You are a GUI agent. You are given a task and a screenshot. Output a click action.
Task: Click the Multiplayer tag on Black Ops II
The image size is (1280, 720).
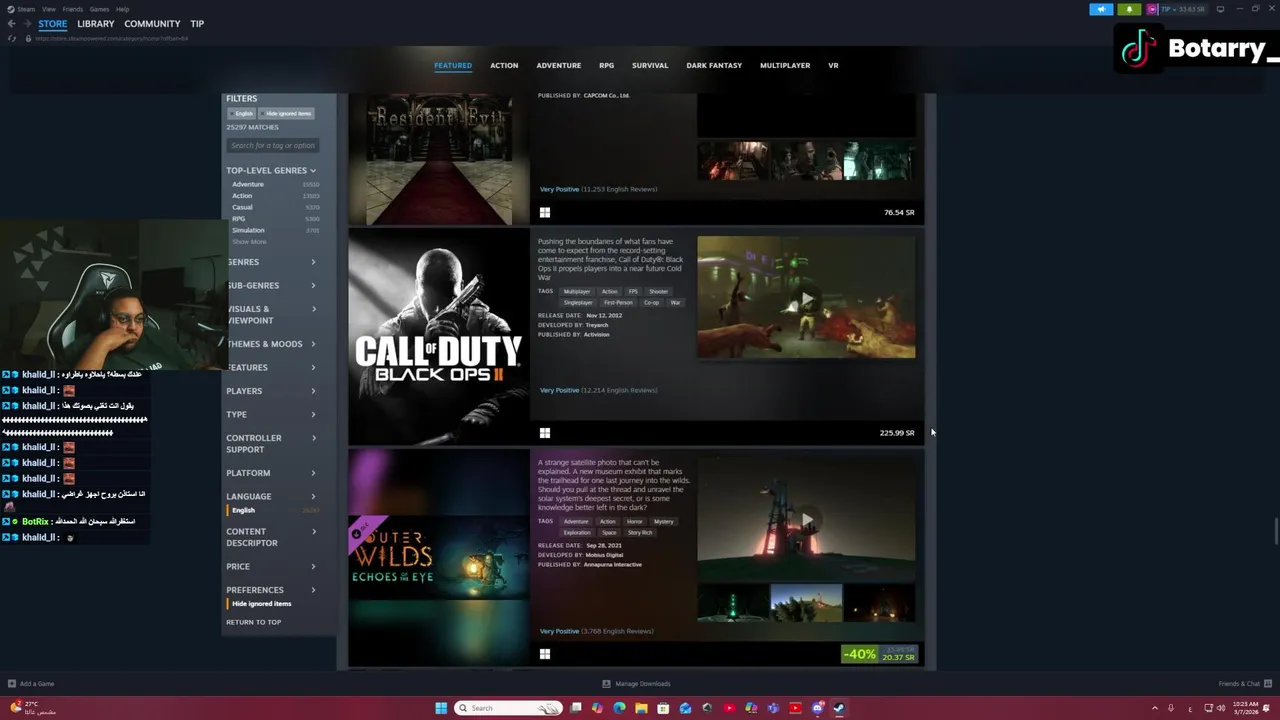pos(577,291)
